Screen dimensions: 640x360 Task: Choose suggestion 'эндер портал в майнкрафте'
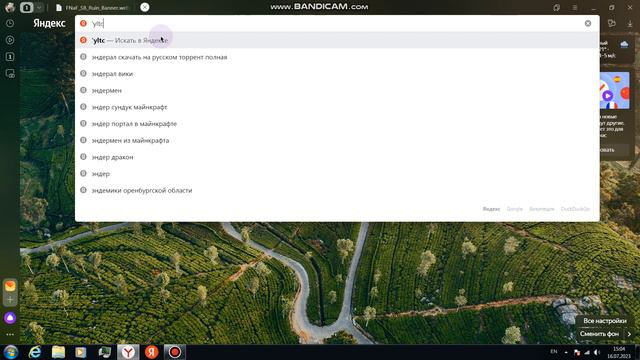click(x=337, y=123)
